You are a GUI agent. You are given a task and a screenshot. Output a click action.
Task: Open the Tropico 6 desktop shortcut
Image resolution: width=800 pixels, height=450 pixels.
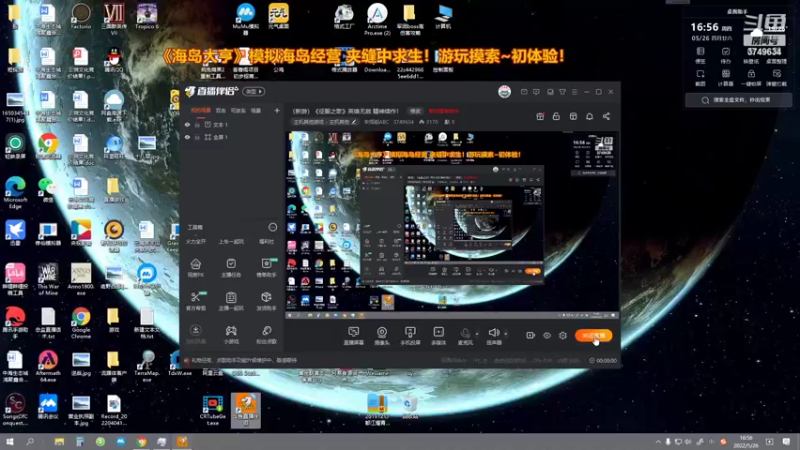point(147,16)
